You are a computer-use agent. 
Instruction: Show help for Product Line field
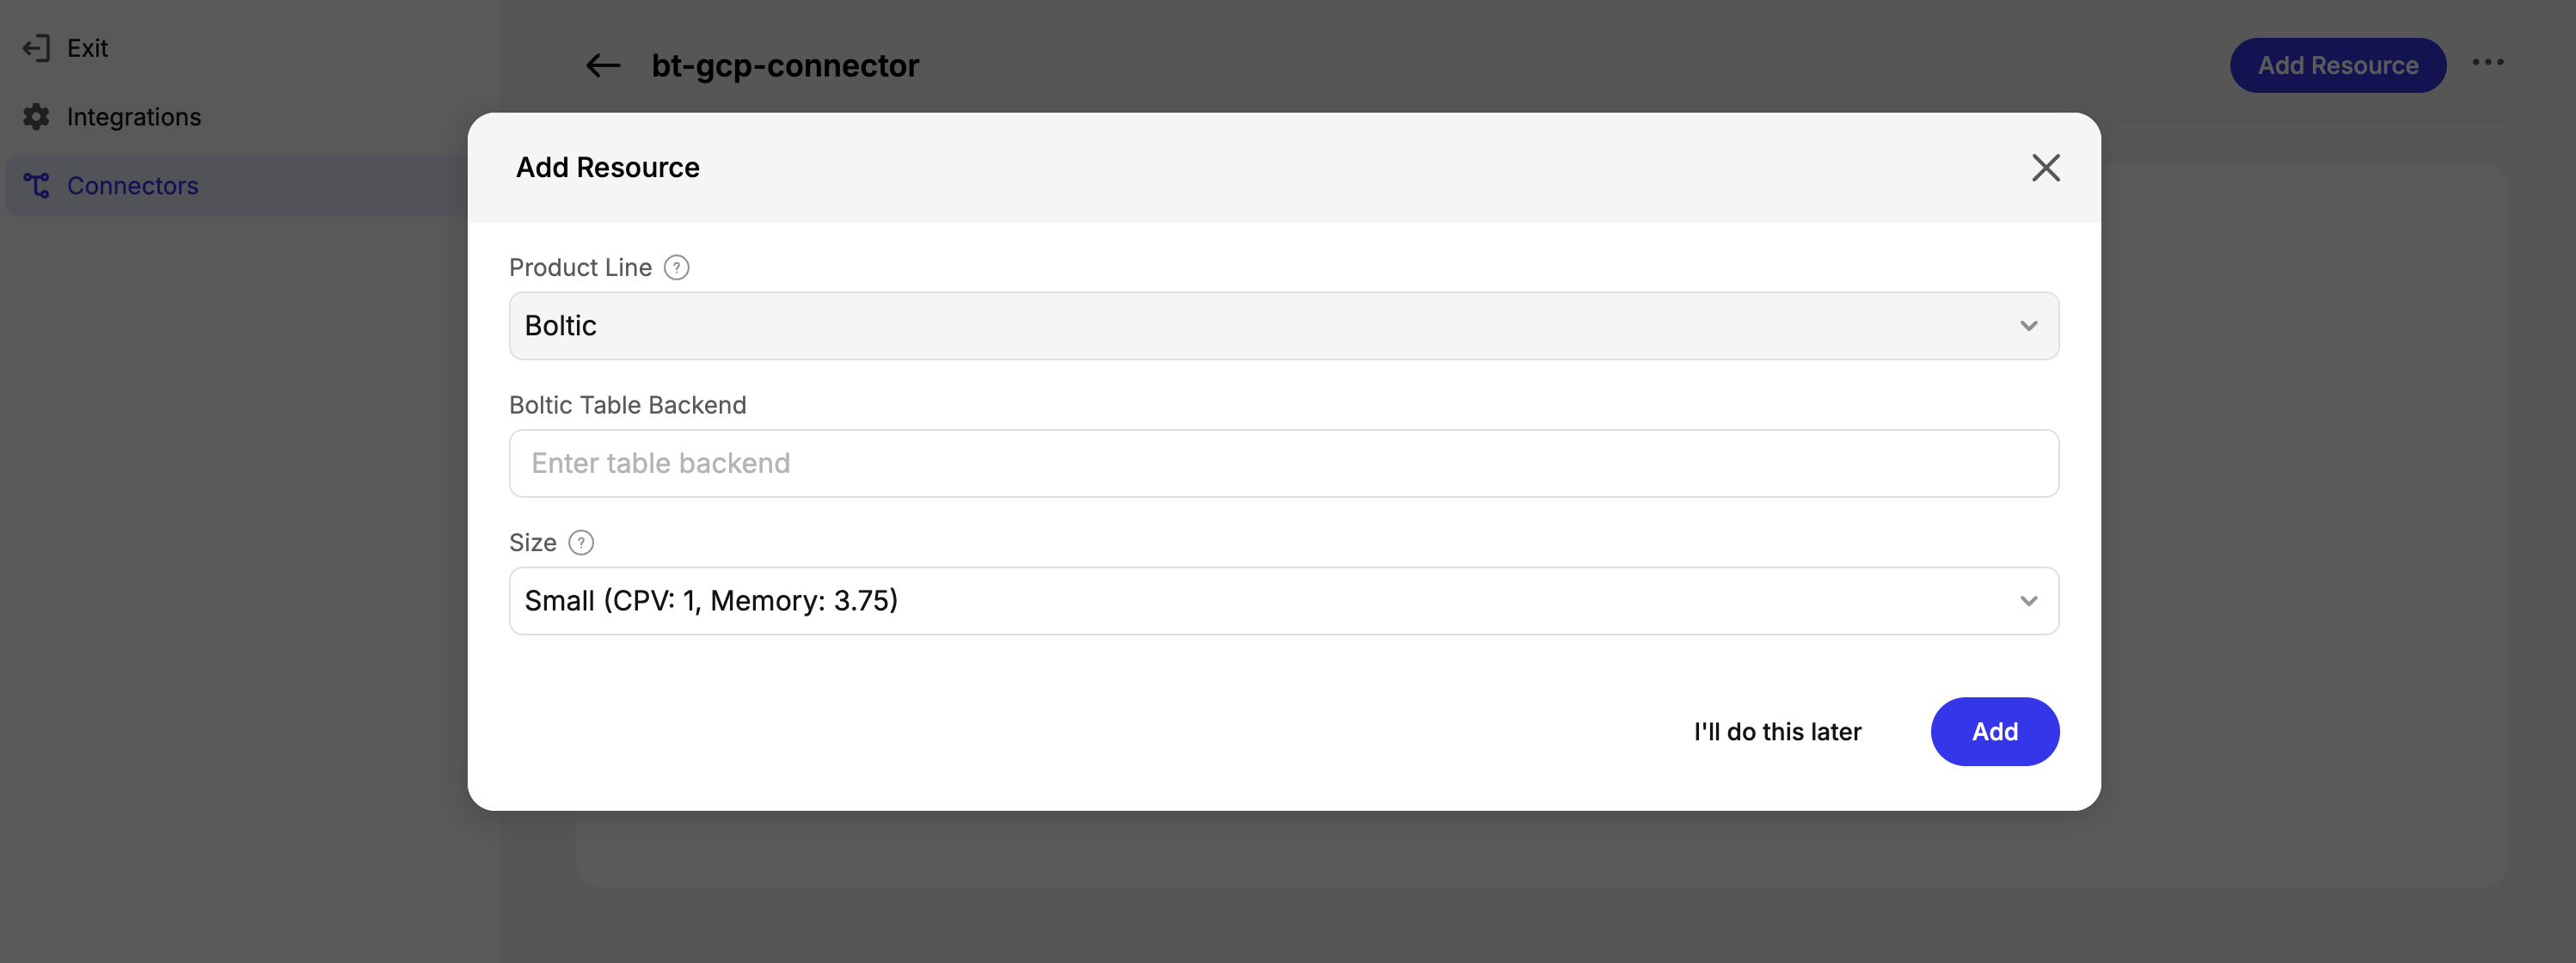click(677, 268)
